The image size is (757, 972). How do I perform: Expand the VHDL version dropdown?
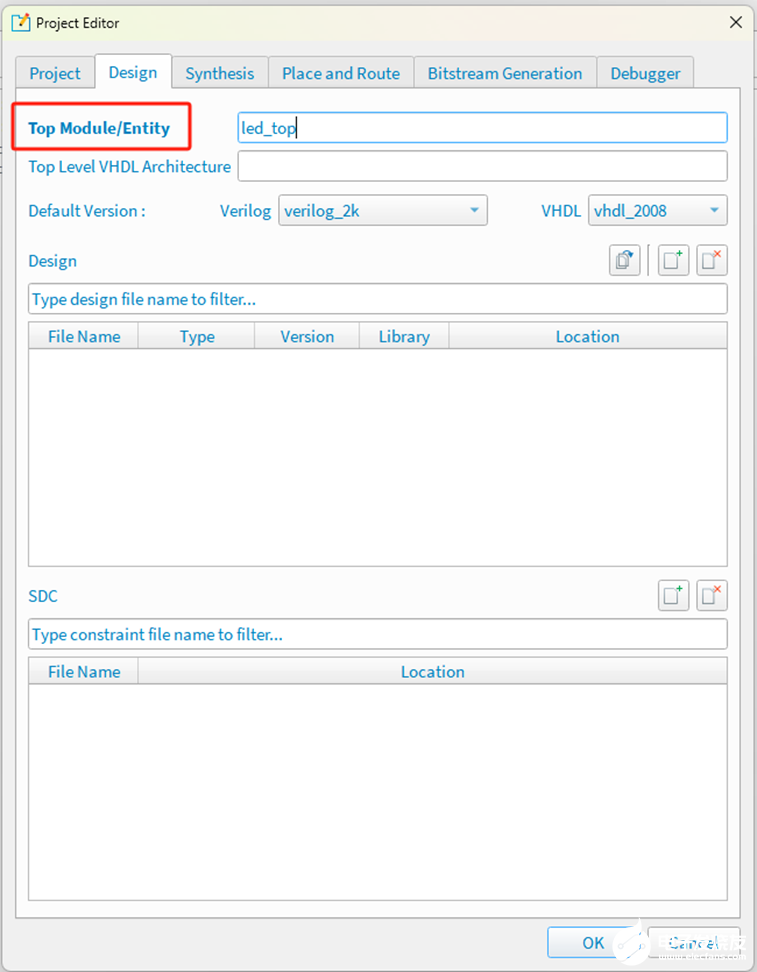pos(657,211)
